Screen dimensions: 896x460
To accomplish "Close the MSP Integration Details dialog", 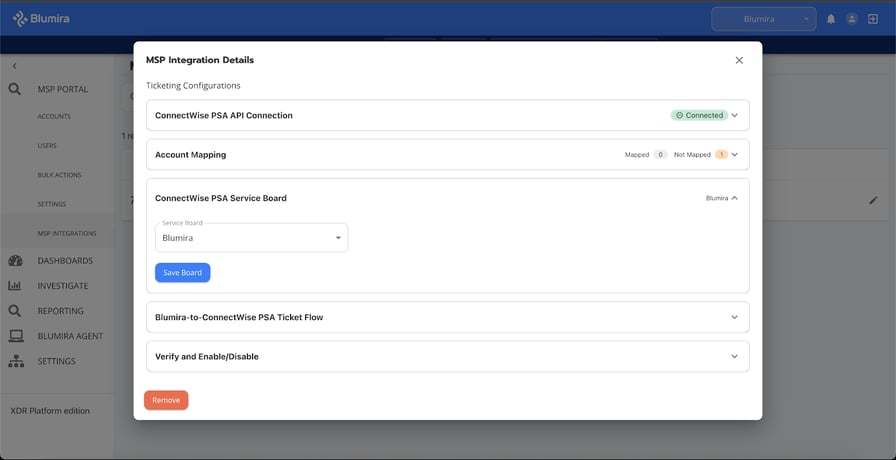I will click(x=739, y=60).
